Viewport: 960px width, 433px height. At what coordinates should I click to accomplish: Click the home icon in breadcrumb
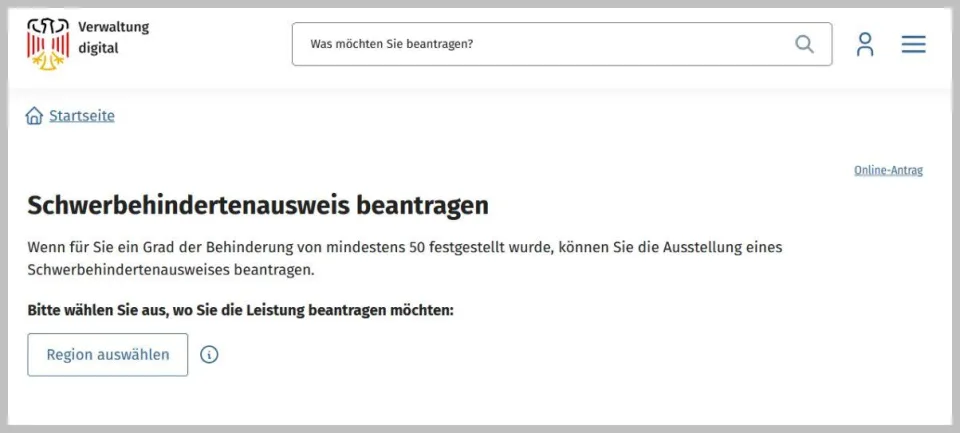(x=34, y=116)
